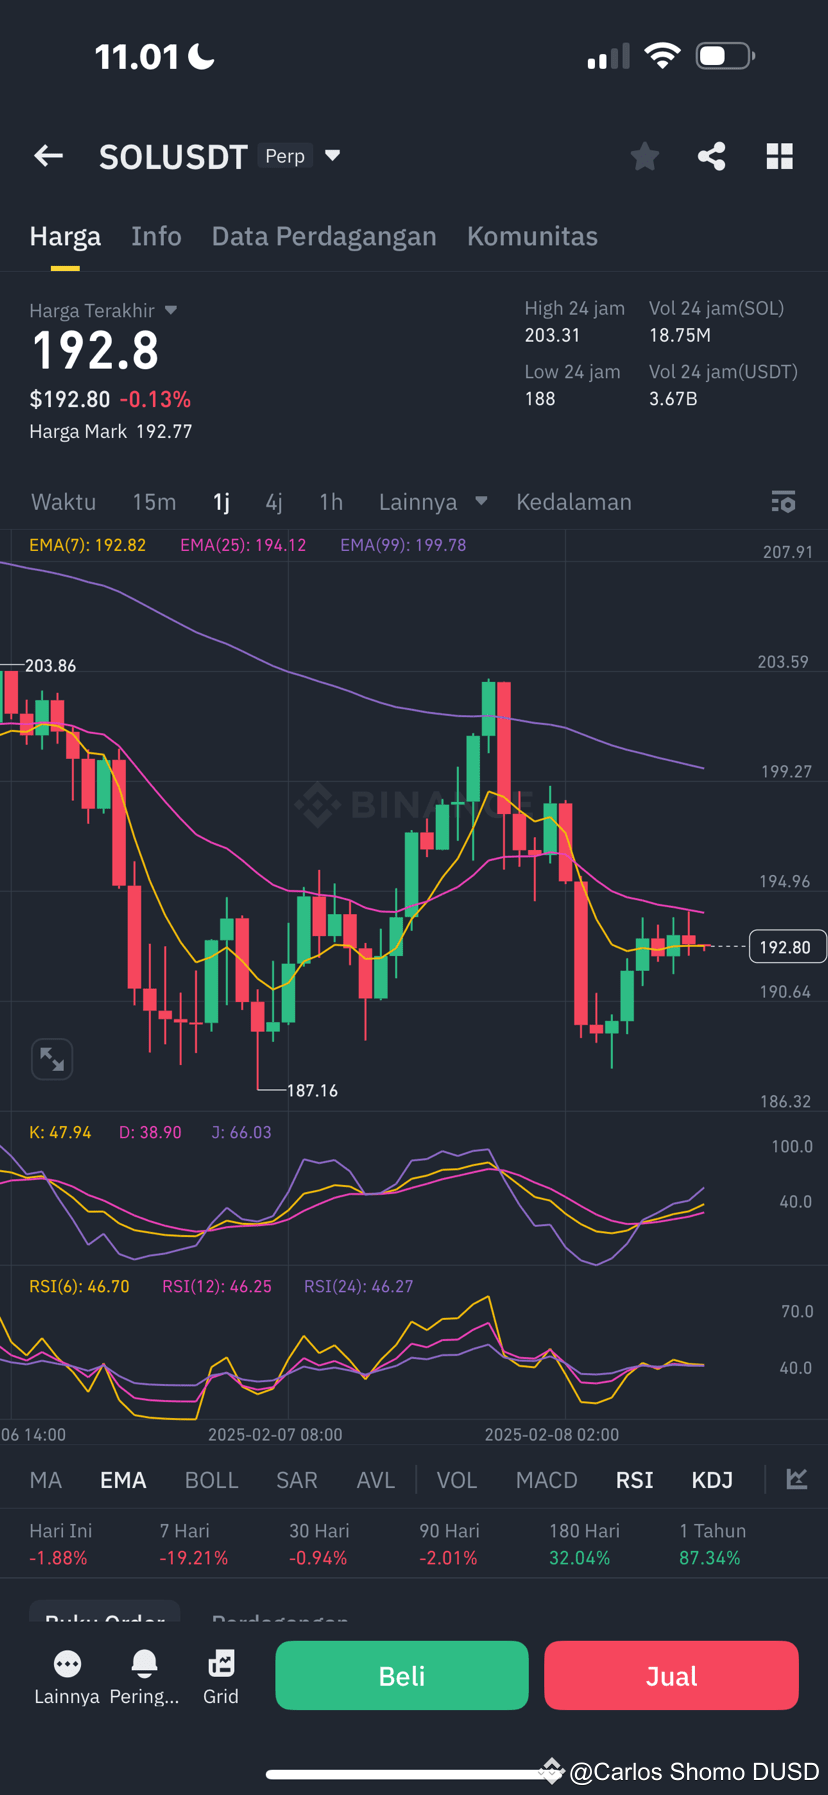
Task: Toggle the VOL indicator
Action: (x=457, y=1480)
